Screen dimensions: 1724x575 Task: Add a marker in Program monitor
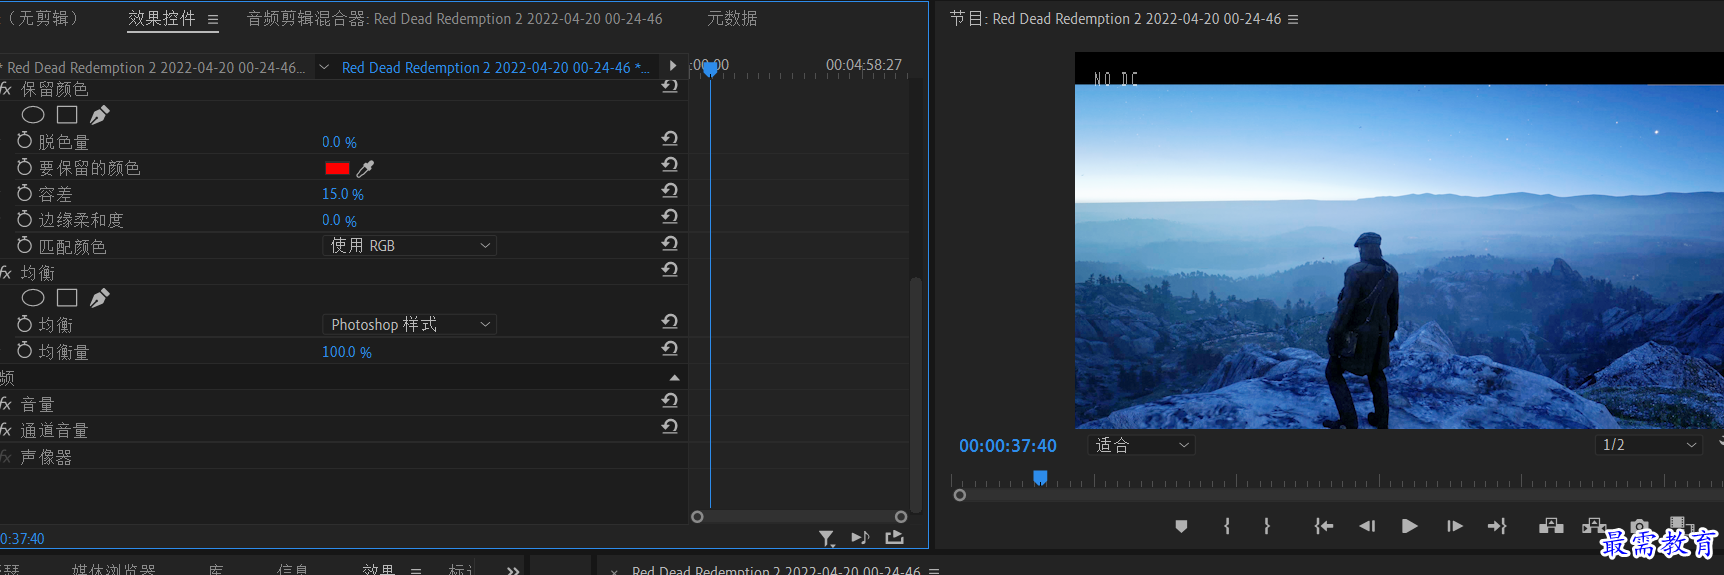(x=1181, y=526)
